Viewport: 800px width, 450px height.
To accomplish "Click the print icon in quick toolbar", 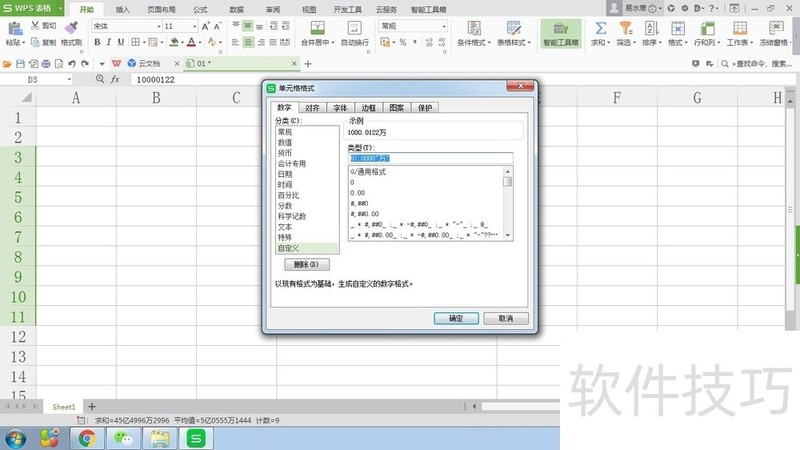I will 46,64.
